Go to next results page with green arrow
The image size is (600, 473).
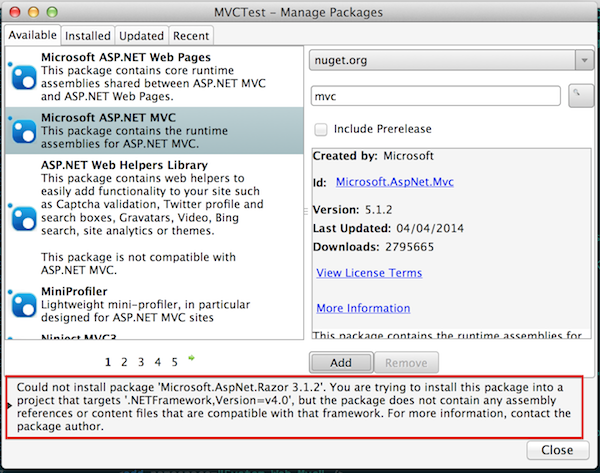191,358
